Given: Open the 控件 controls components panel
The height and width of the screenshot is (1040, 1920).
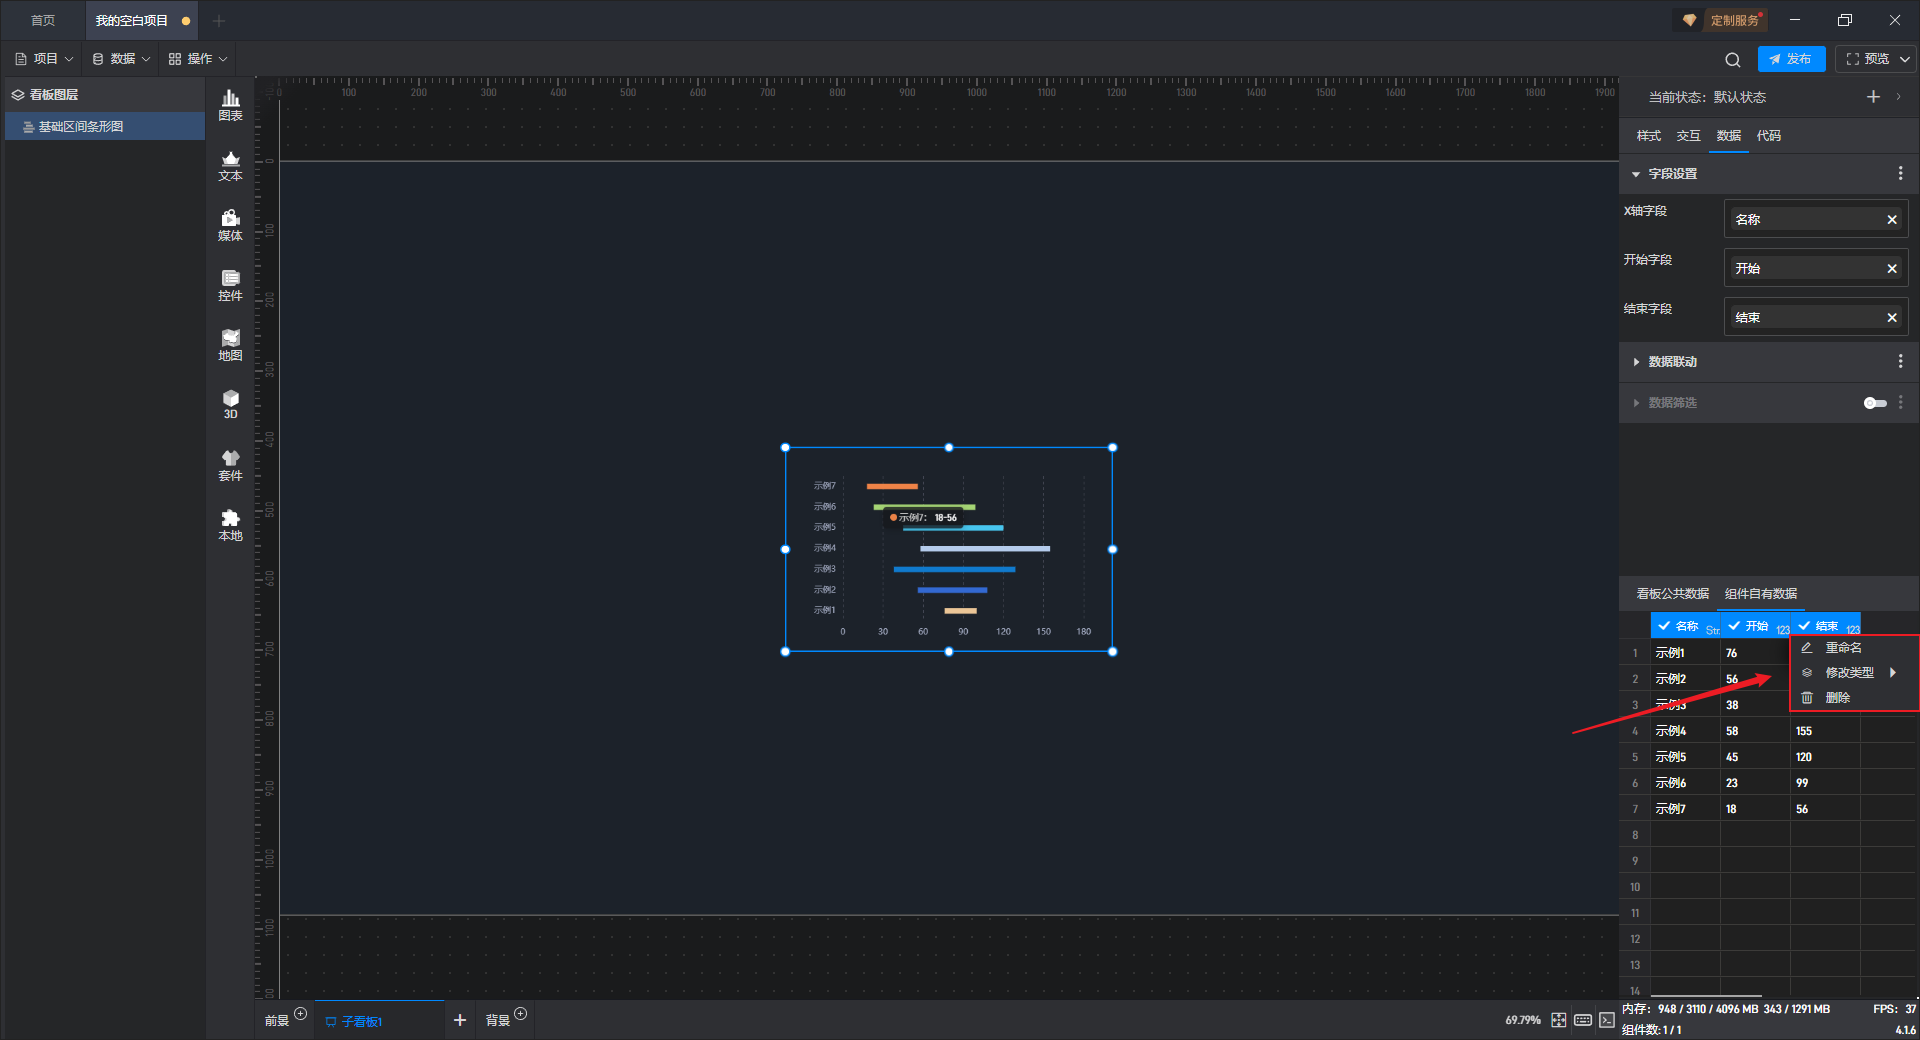Looking at the screenshot, I should pyautogui.click(x=230, y=285).
